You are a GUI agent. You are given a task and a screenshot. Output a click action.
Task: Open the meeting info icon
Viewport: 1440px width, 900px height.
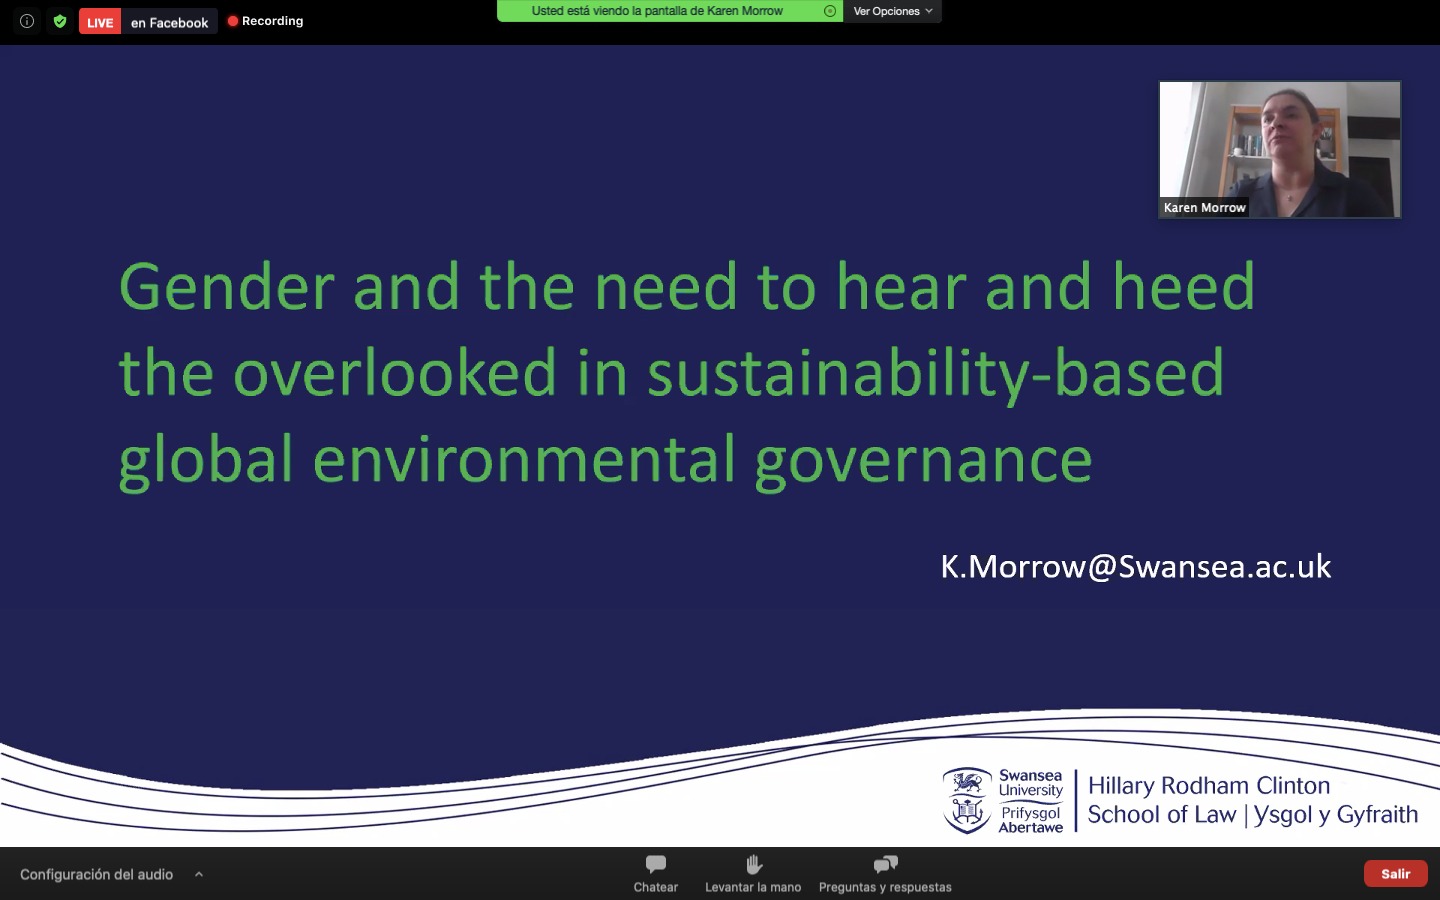(27, 21)
